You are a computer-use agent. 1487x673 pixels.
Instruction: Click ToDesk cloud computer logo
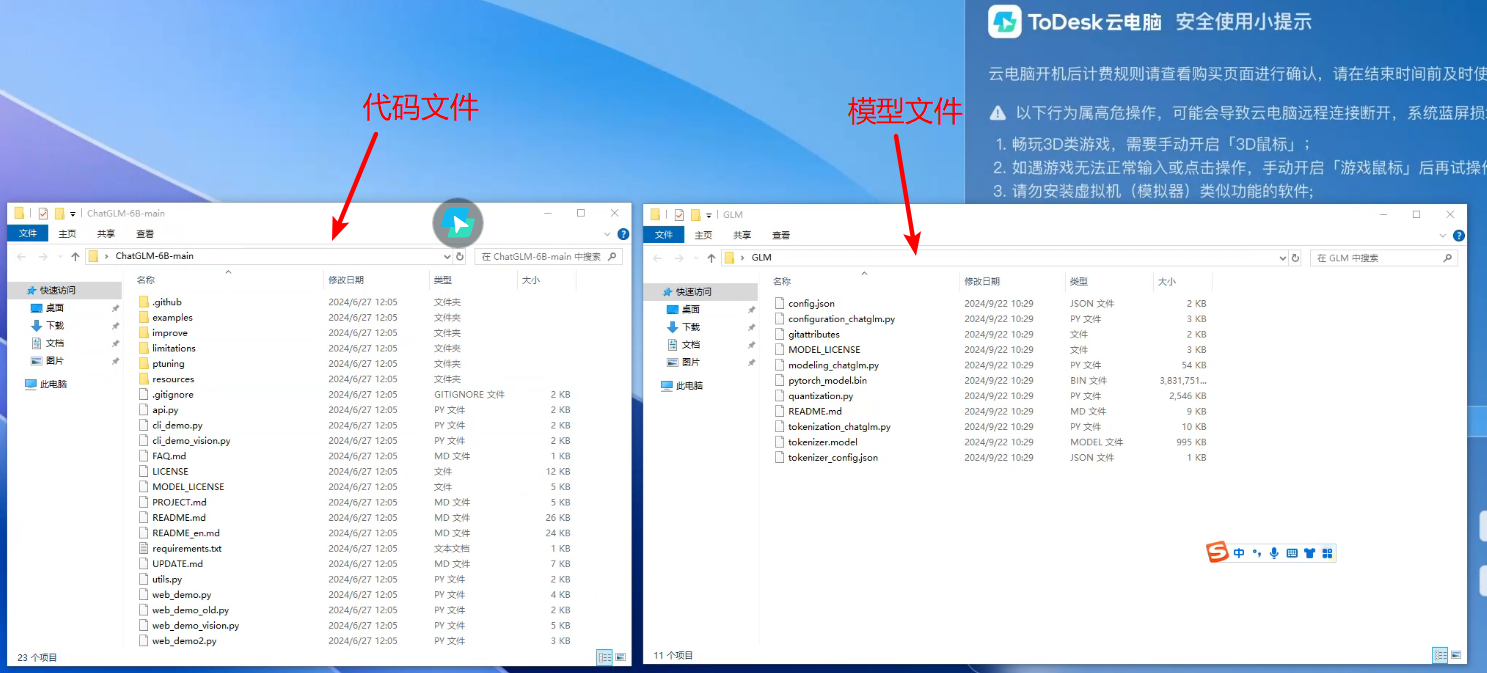(1005, 22)
